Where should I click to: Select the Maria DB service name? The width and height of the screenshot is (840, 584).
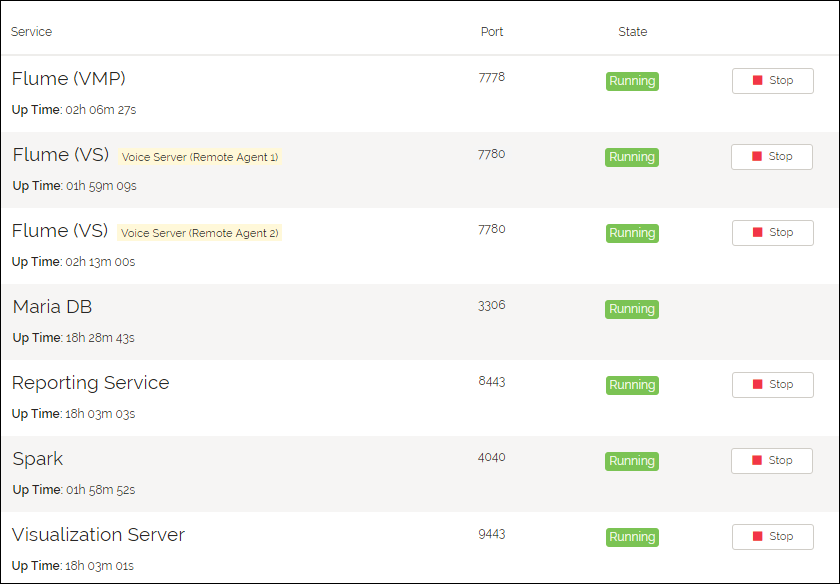[53, 307]
